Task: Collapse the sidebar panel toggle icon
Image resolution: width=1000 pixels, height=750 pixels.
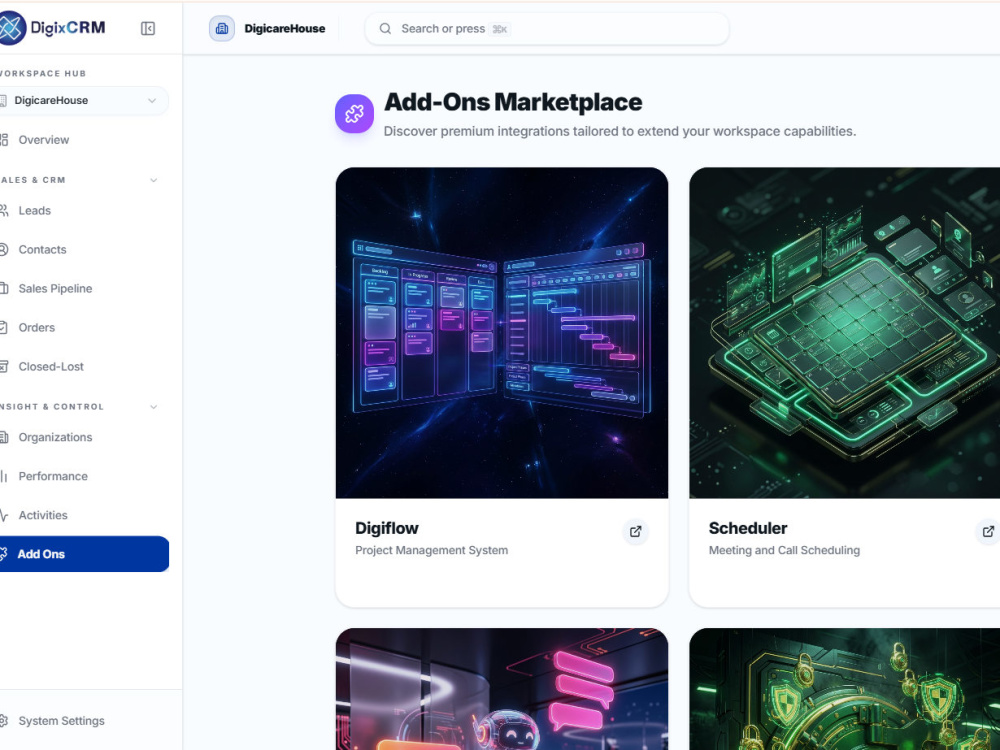Action: pyautogui.click(x=148, y=29)
